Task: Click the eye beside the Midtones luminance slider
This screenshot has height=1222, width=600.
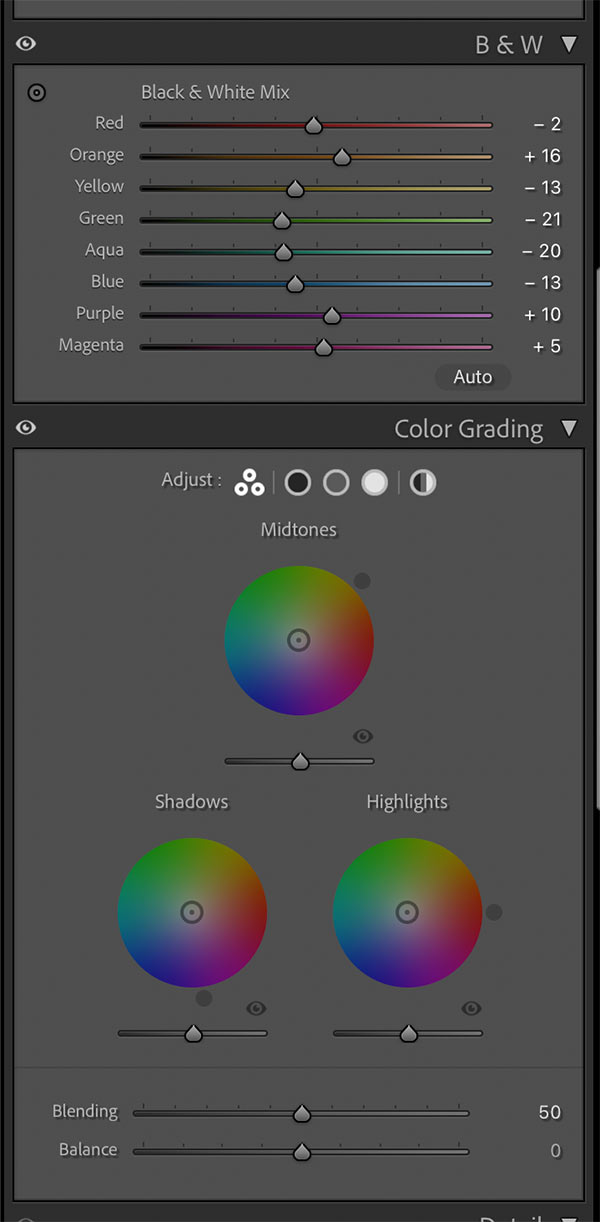Action: pos(363,736)
